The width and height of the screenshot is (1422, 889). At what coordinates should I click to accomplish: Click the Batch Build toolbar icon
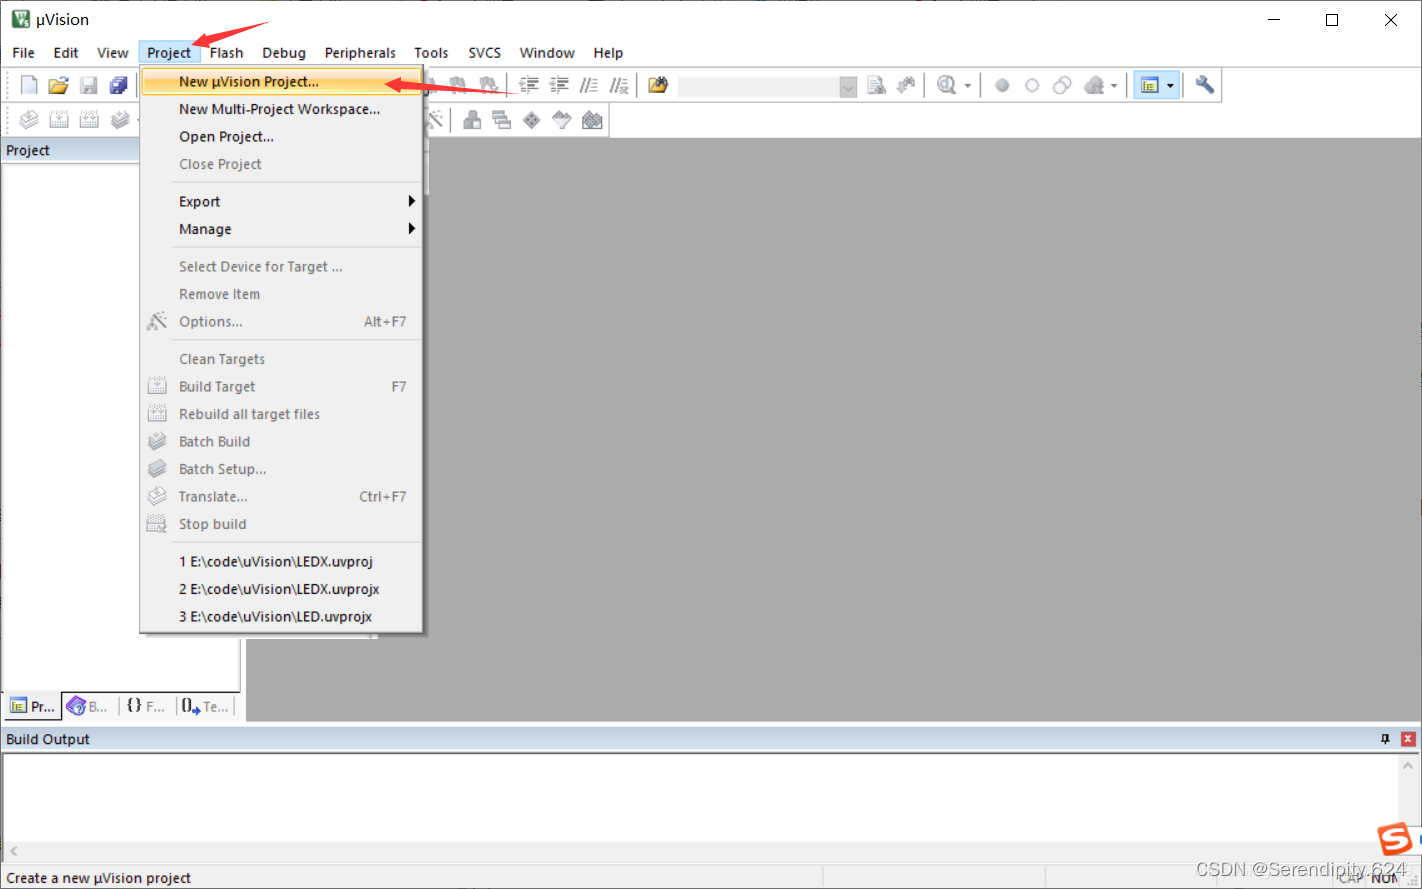click(120, 121)
